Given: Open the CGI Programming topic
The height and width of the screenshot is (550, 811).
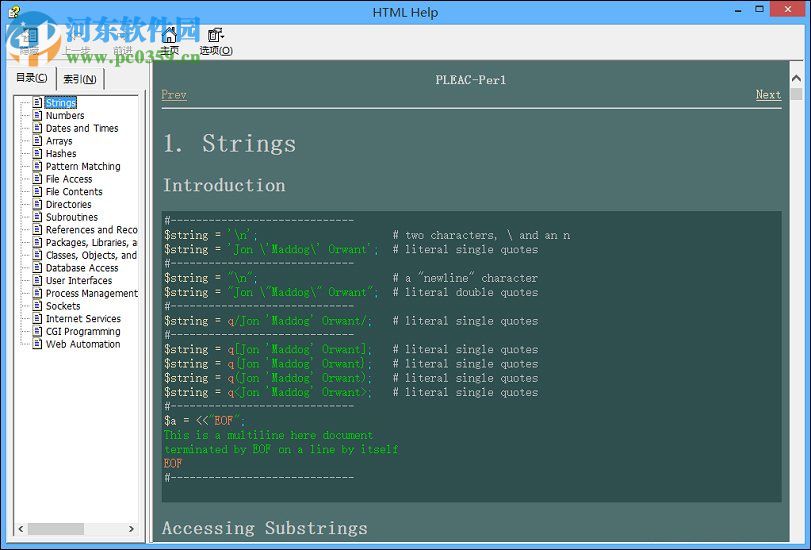Looking at the screenshot, I should pyautogui.click(x=83, y=331).
